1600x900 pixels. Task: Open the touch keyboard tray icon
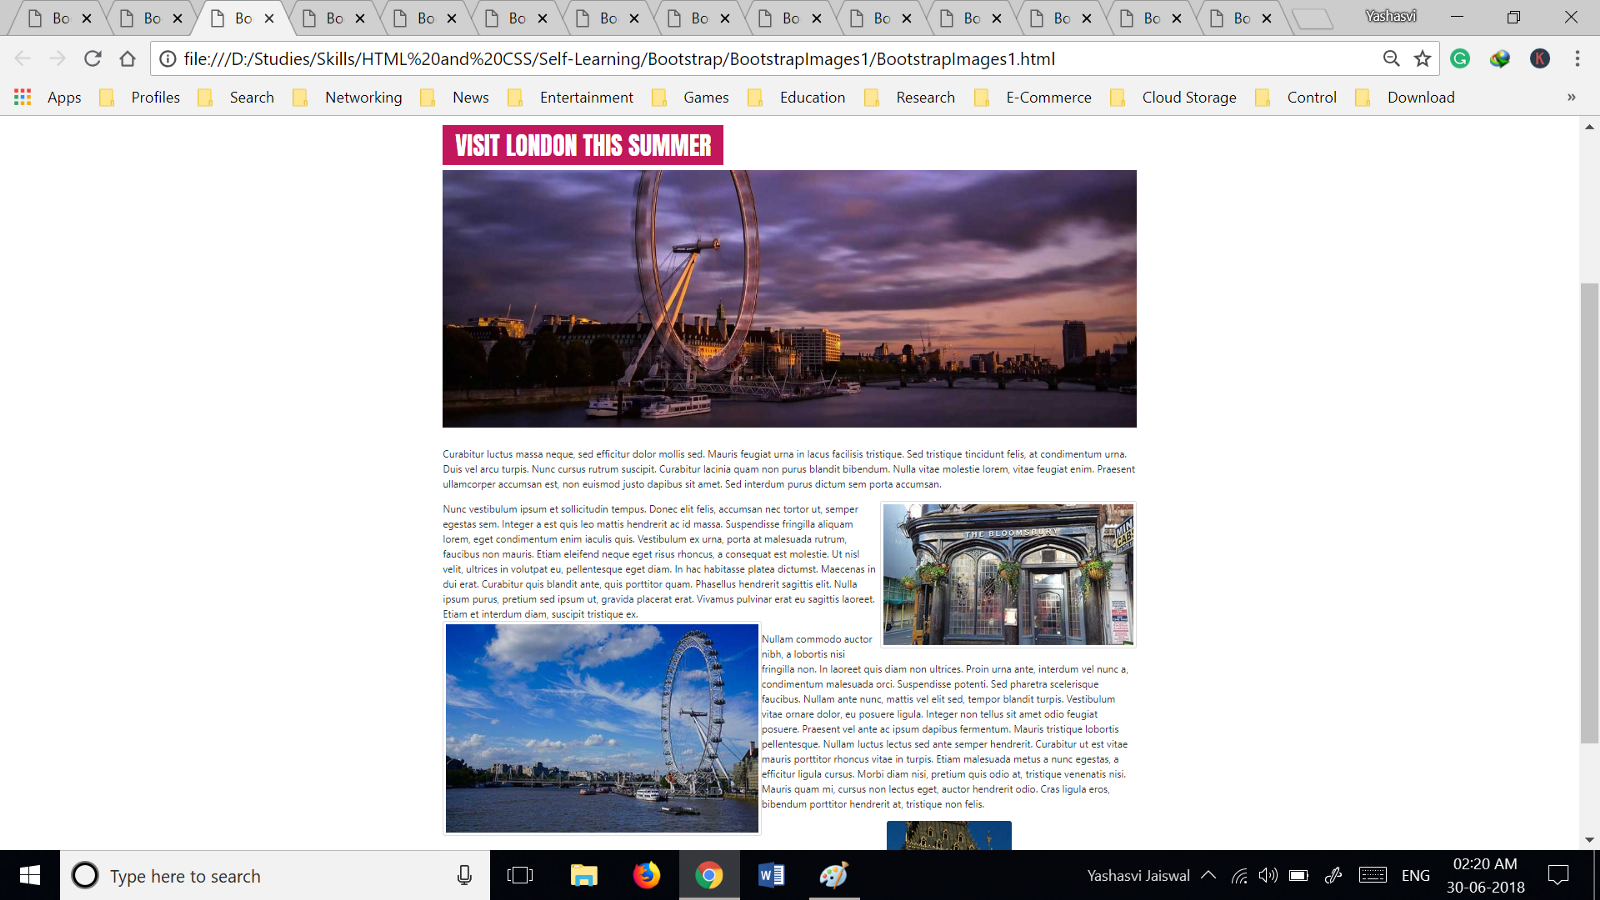[1373, 876]
